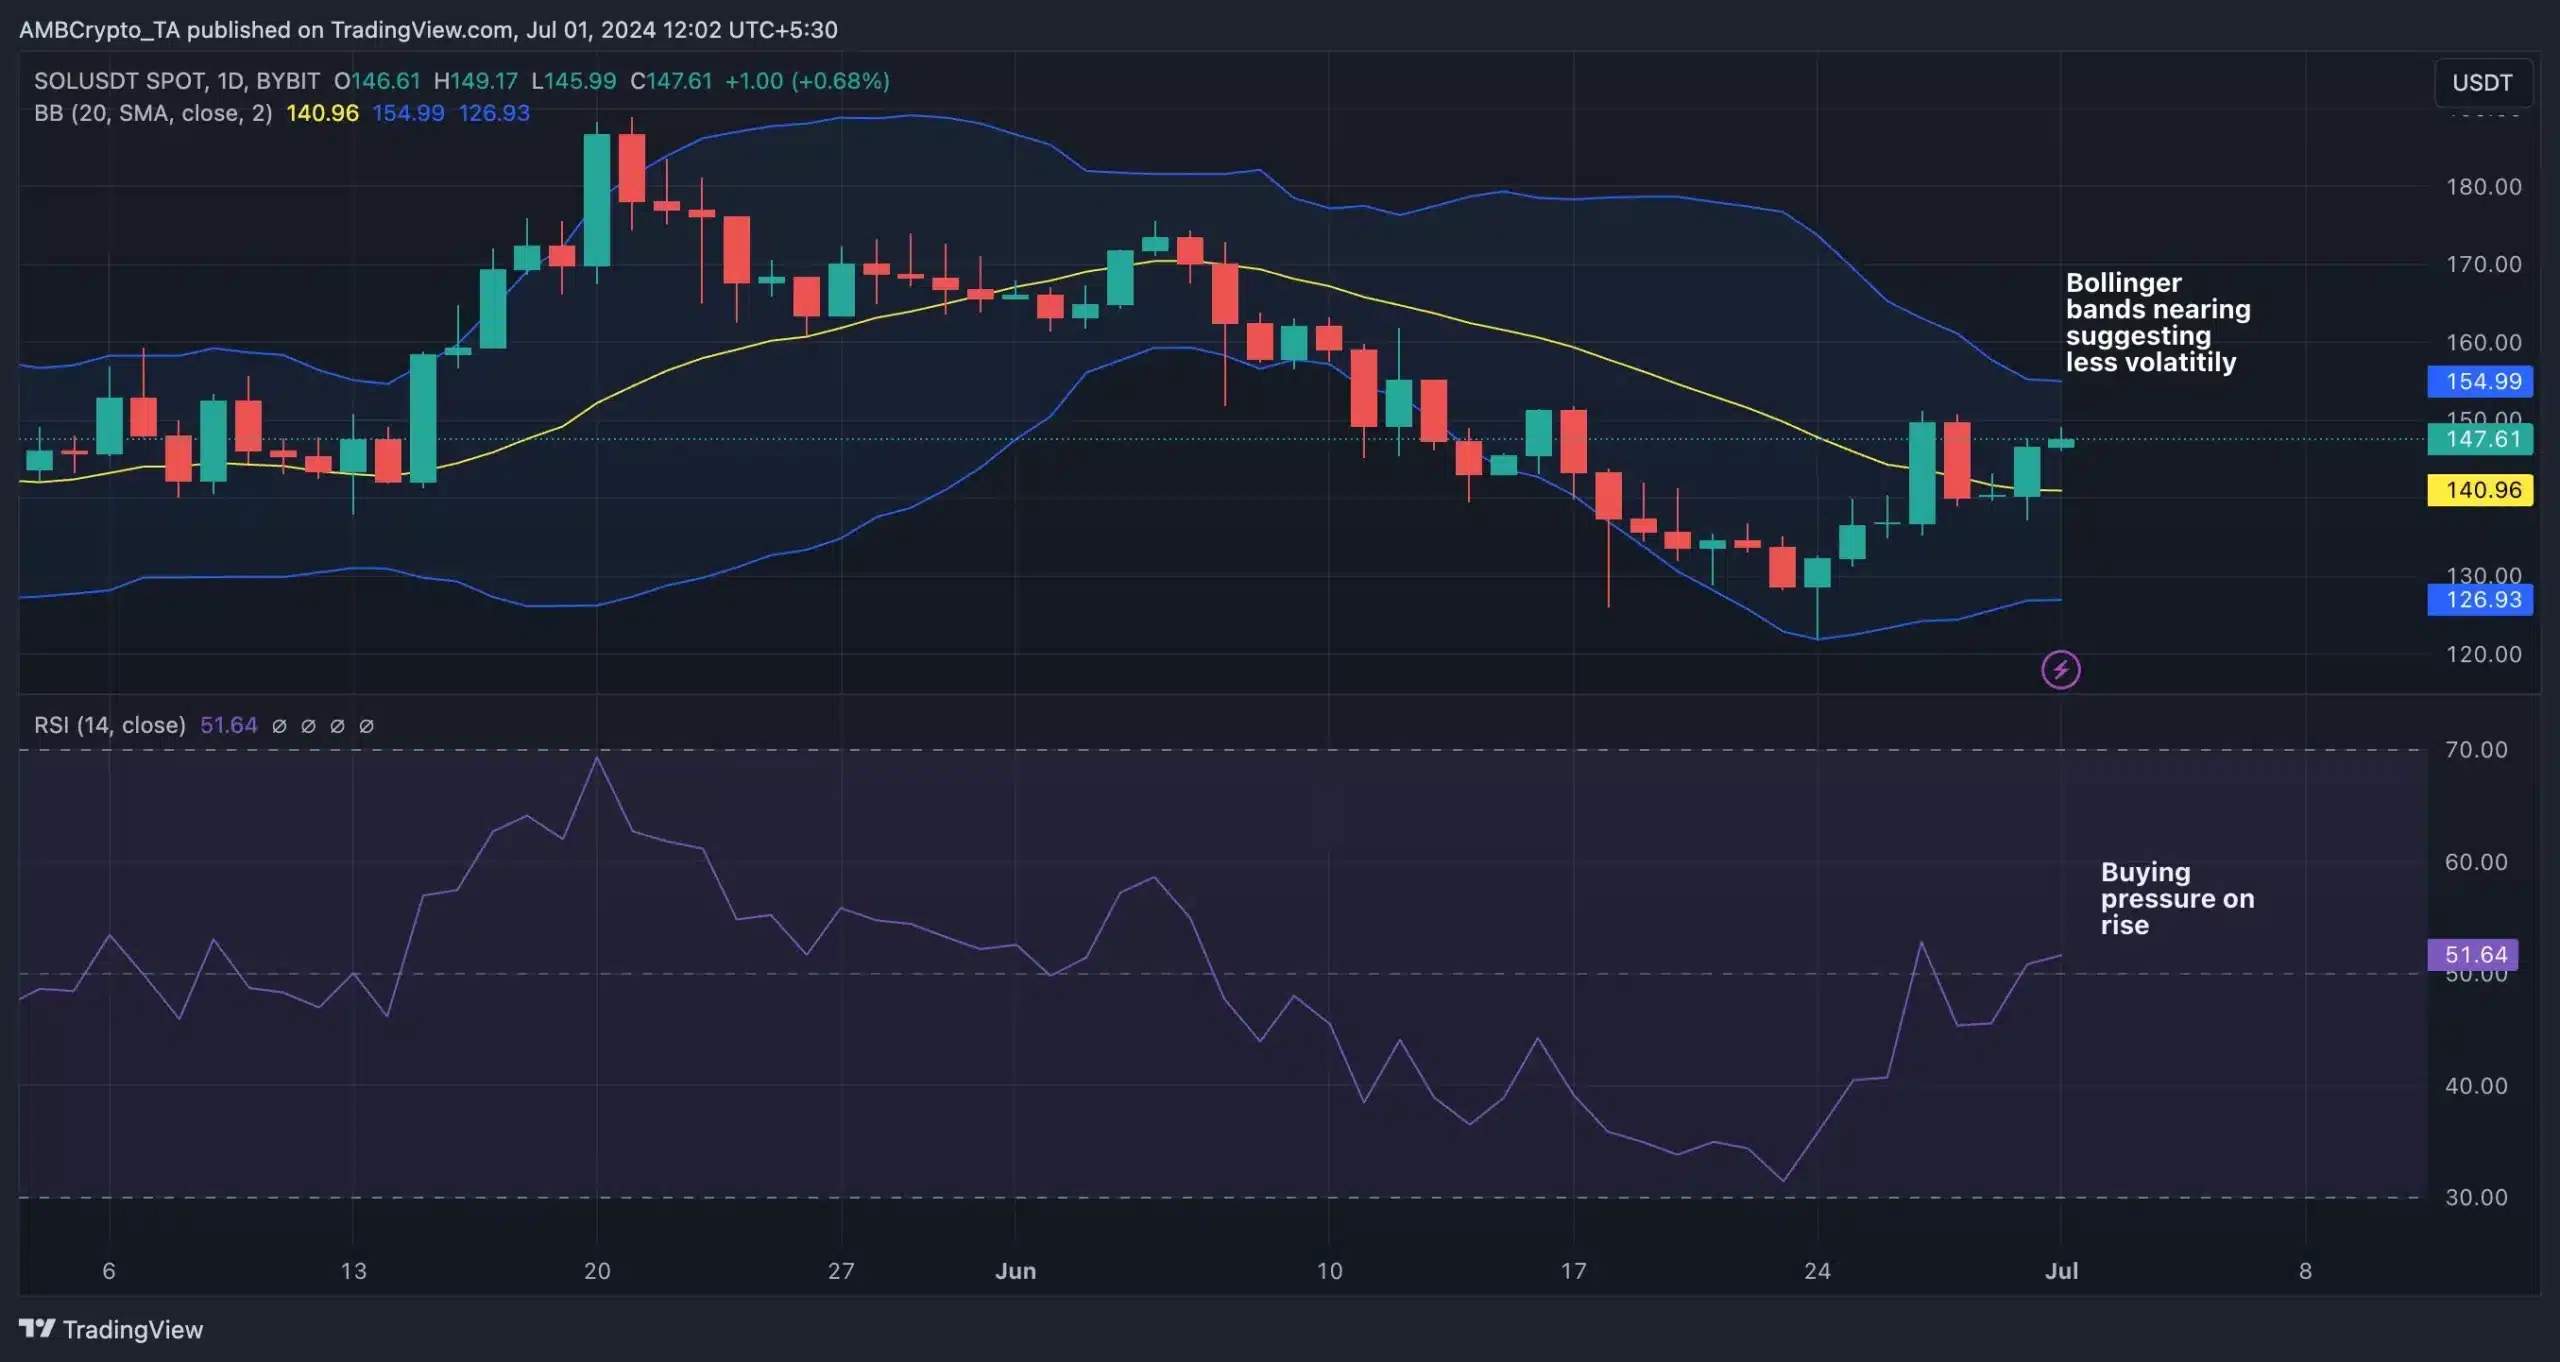This screenshot has width=2560, height=1362.
Task: Click the yellow 140.96 price axis label
Action: click(2480, 490)
